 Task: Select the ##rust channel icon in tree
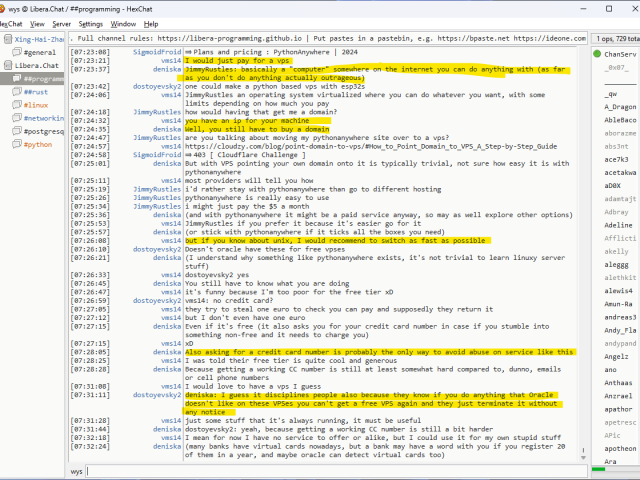(16, 91)
